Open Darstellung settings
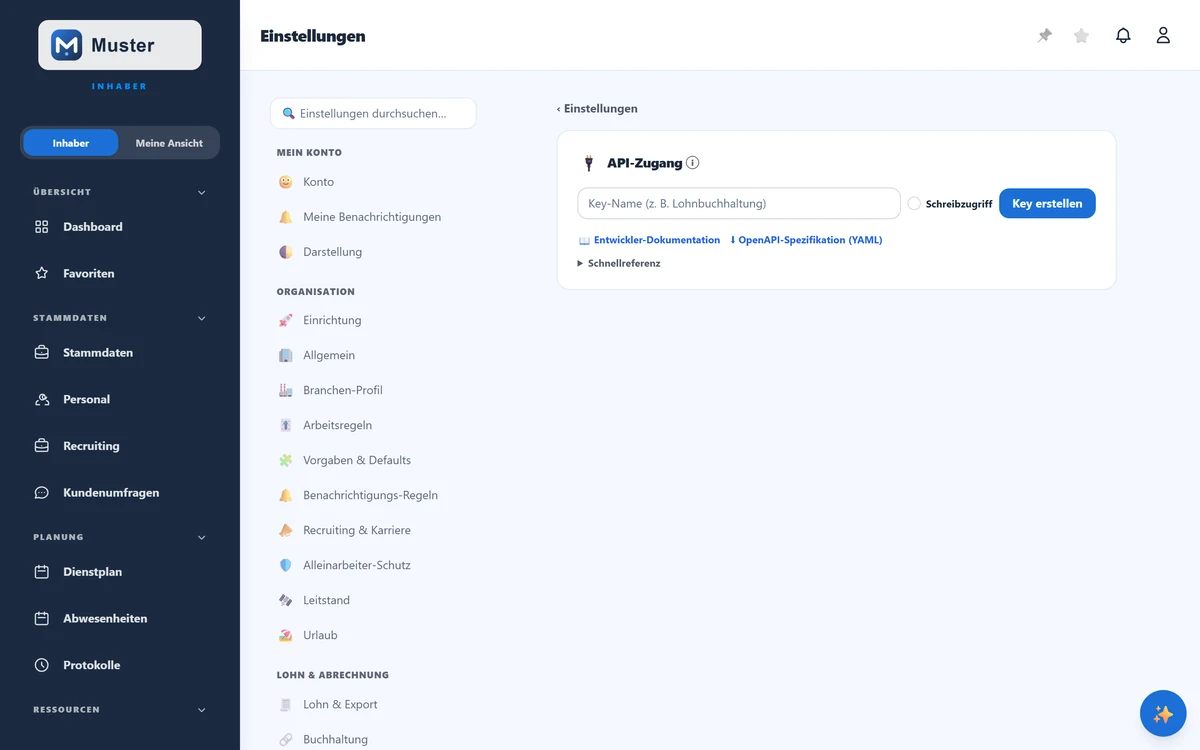This screenshot has width=1200, height=750. (x=373, y=252)
